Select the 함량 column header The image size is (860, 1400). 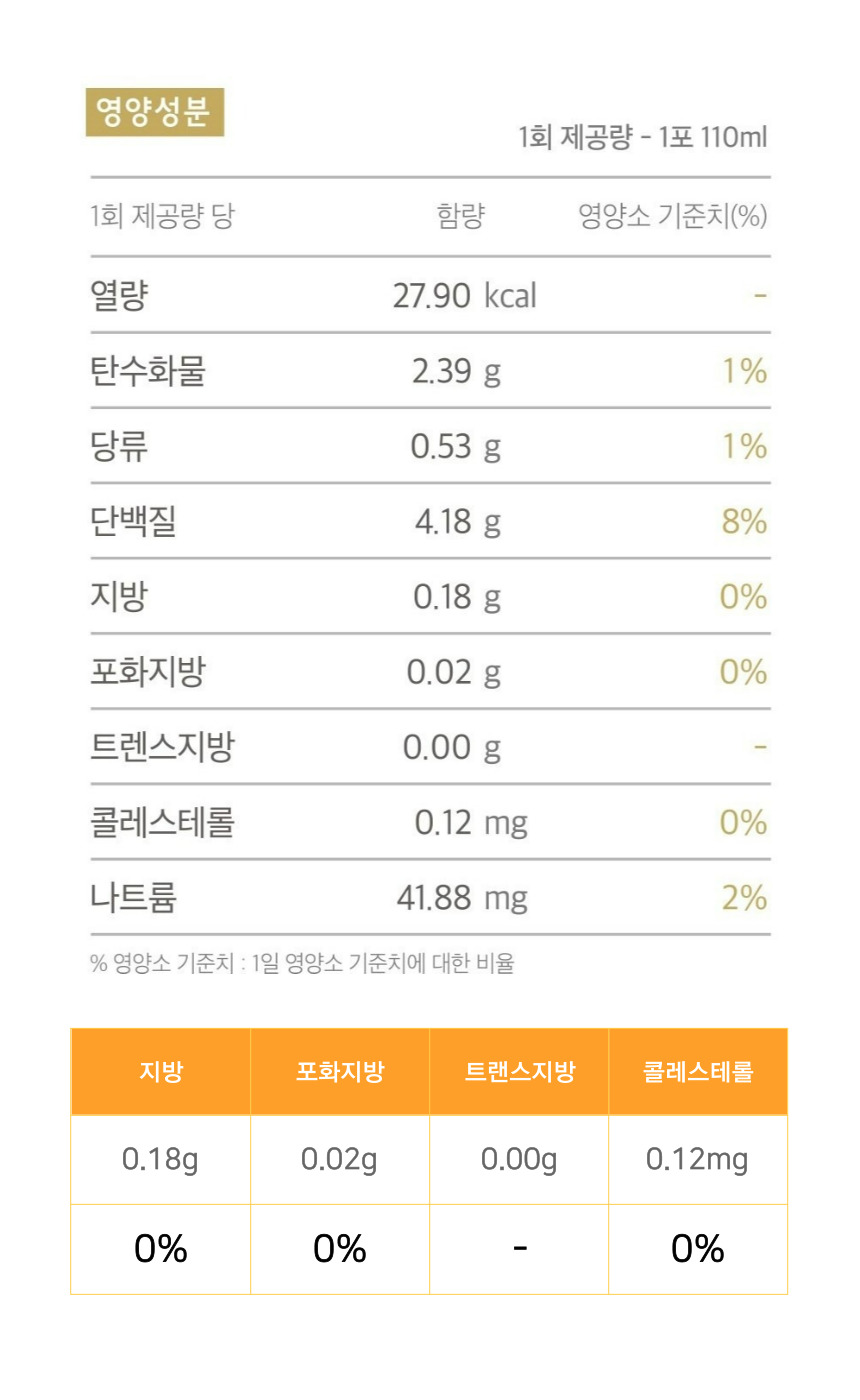[x=460, y=216]
